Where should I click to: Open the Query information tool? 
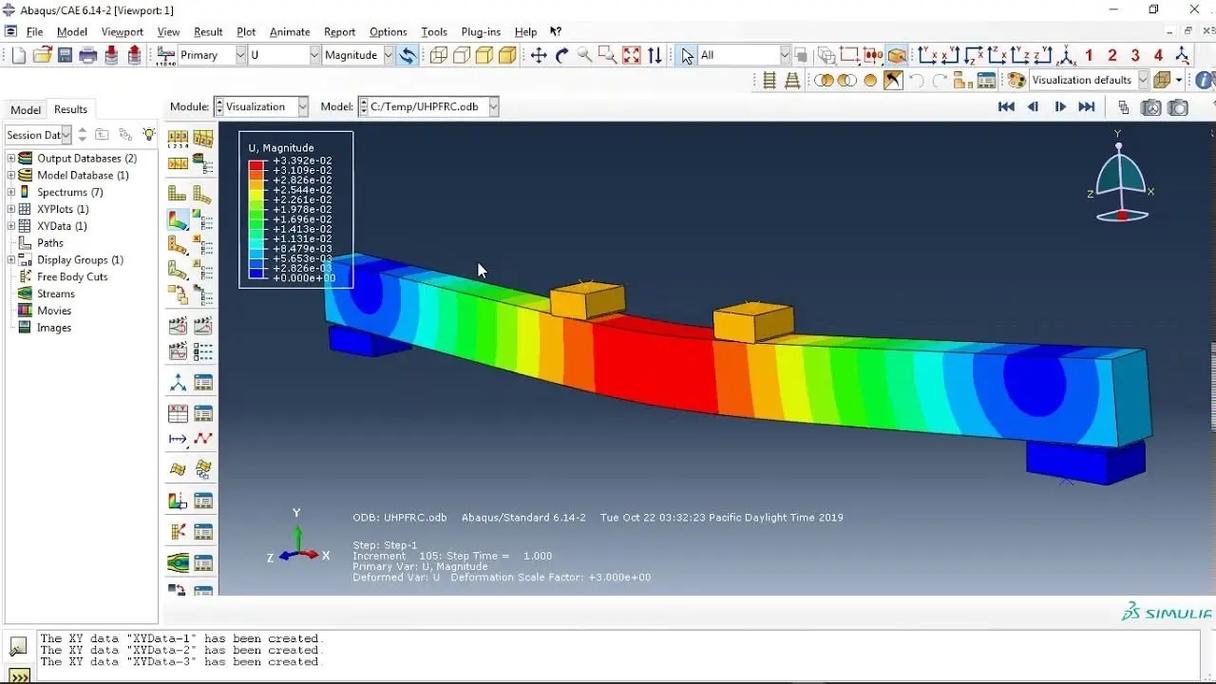[x=1205, y=80]
